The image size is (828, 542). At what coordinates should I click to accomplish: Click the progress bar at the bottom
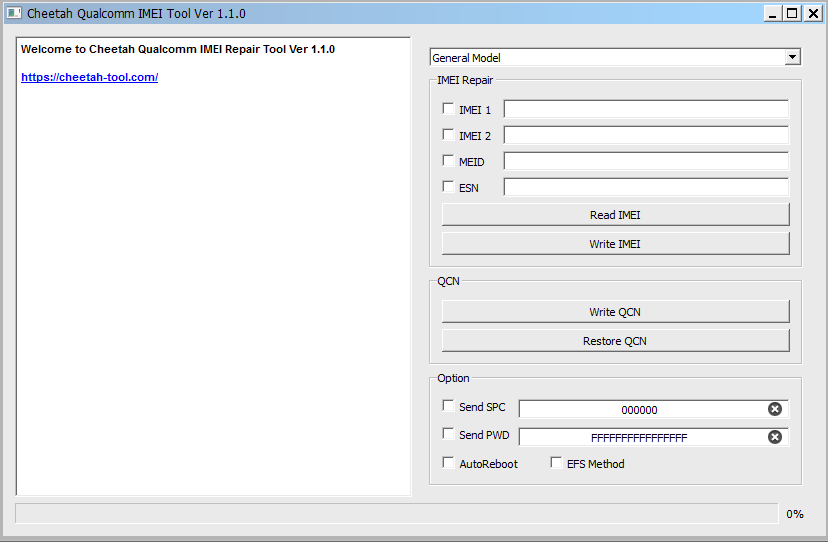tap(397, 513)
